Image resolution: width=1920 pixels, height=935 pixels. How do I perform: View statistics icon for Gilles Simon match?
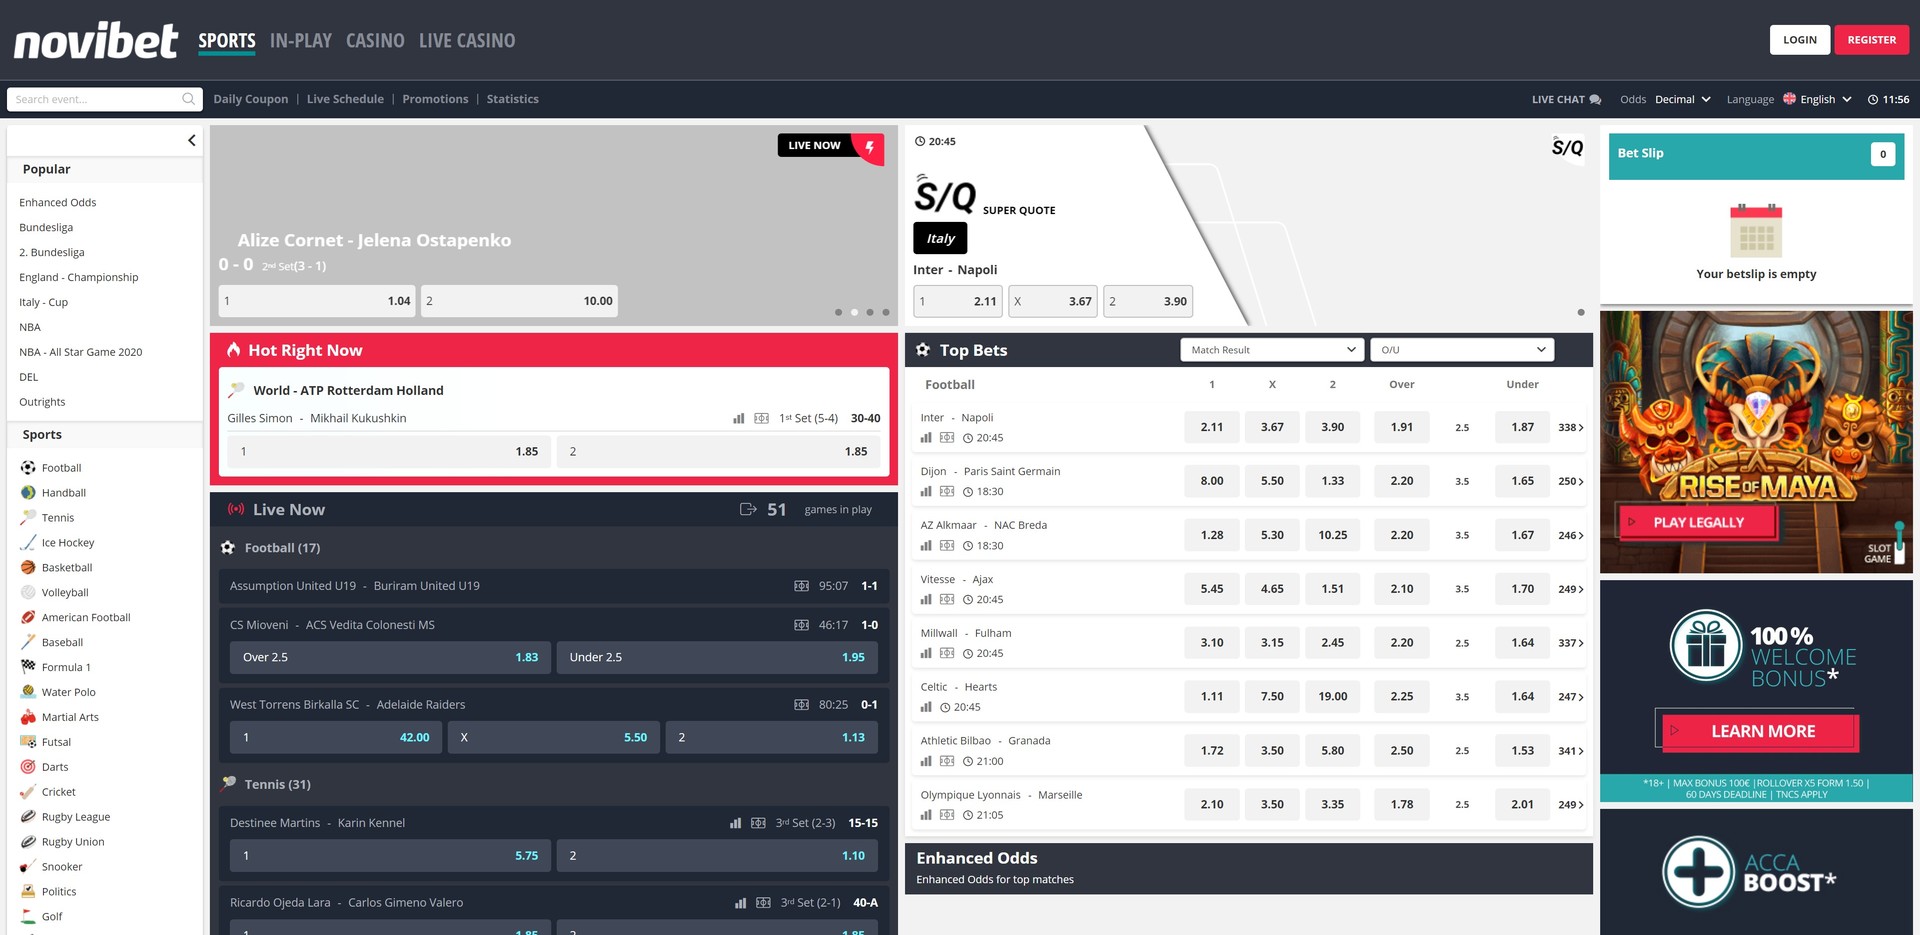click(x=739, y=418)
